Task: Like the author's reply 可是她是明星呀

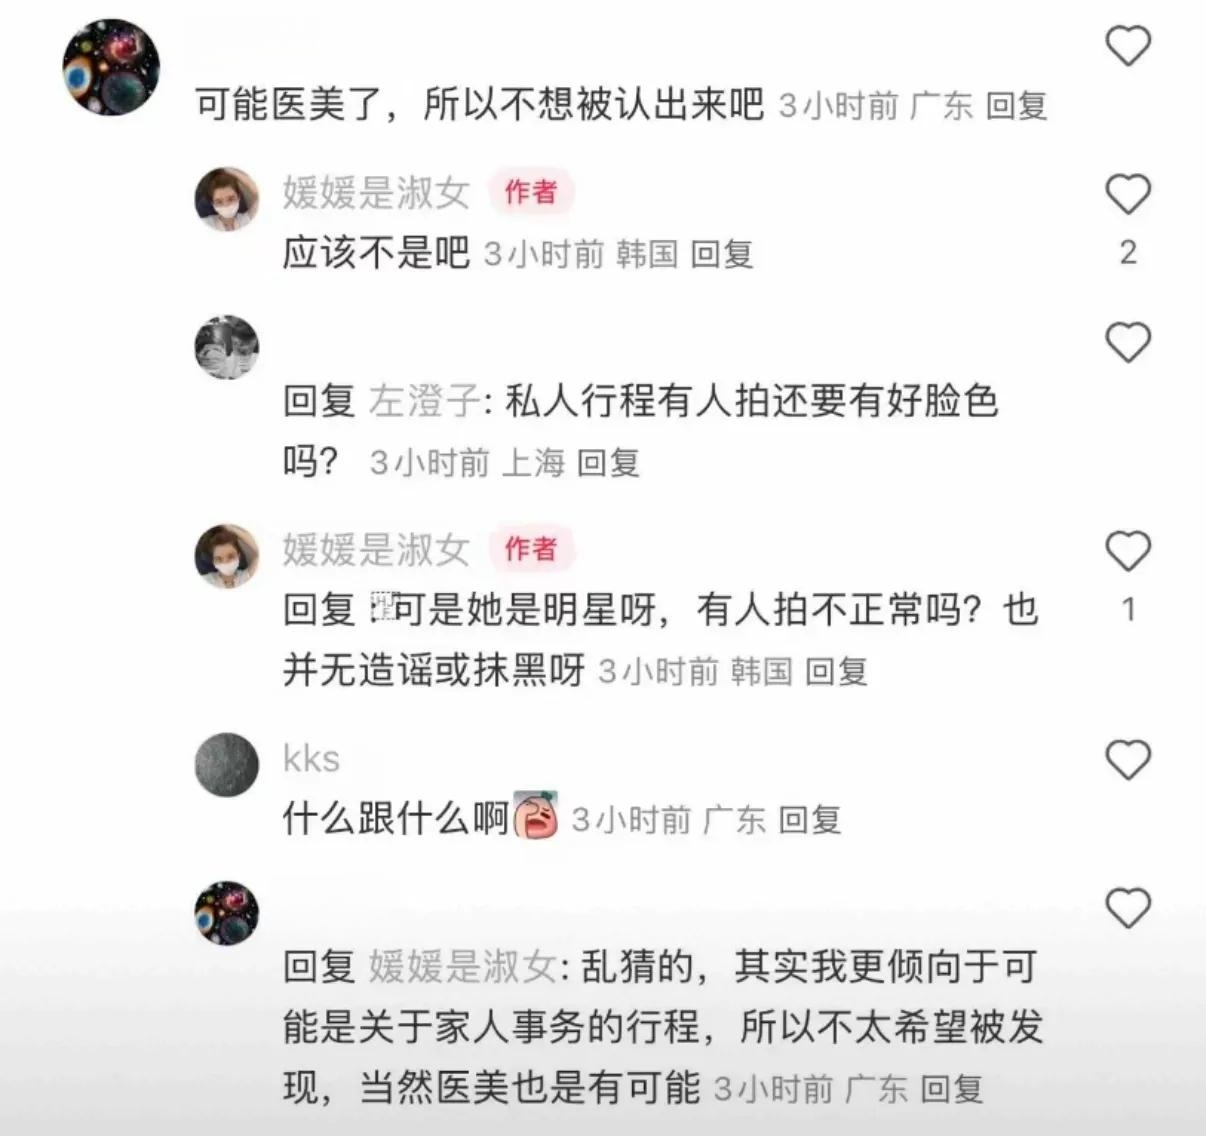Action: coord(1127,551)
